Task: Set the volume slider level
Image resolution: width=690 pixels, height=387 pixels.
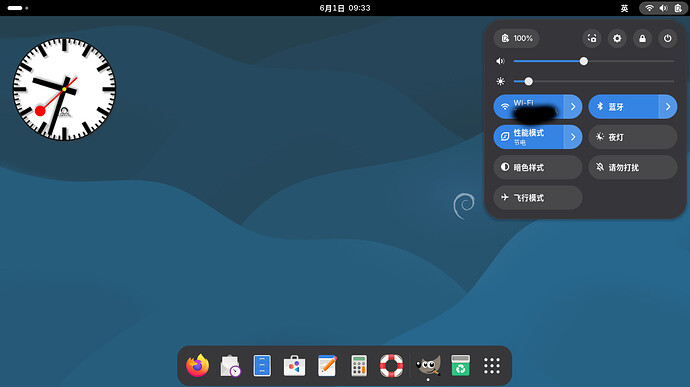Action: 594,61
